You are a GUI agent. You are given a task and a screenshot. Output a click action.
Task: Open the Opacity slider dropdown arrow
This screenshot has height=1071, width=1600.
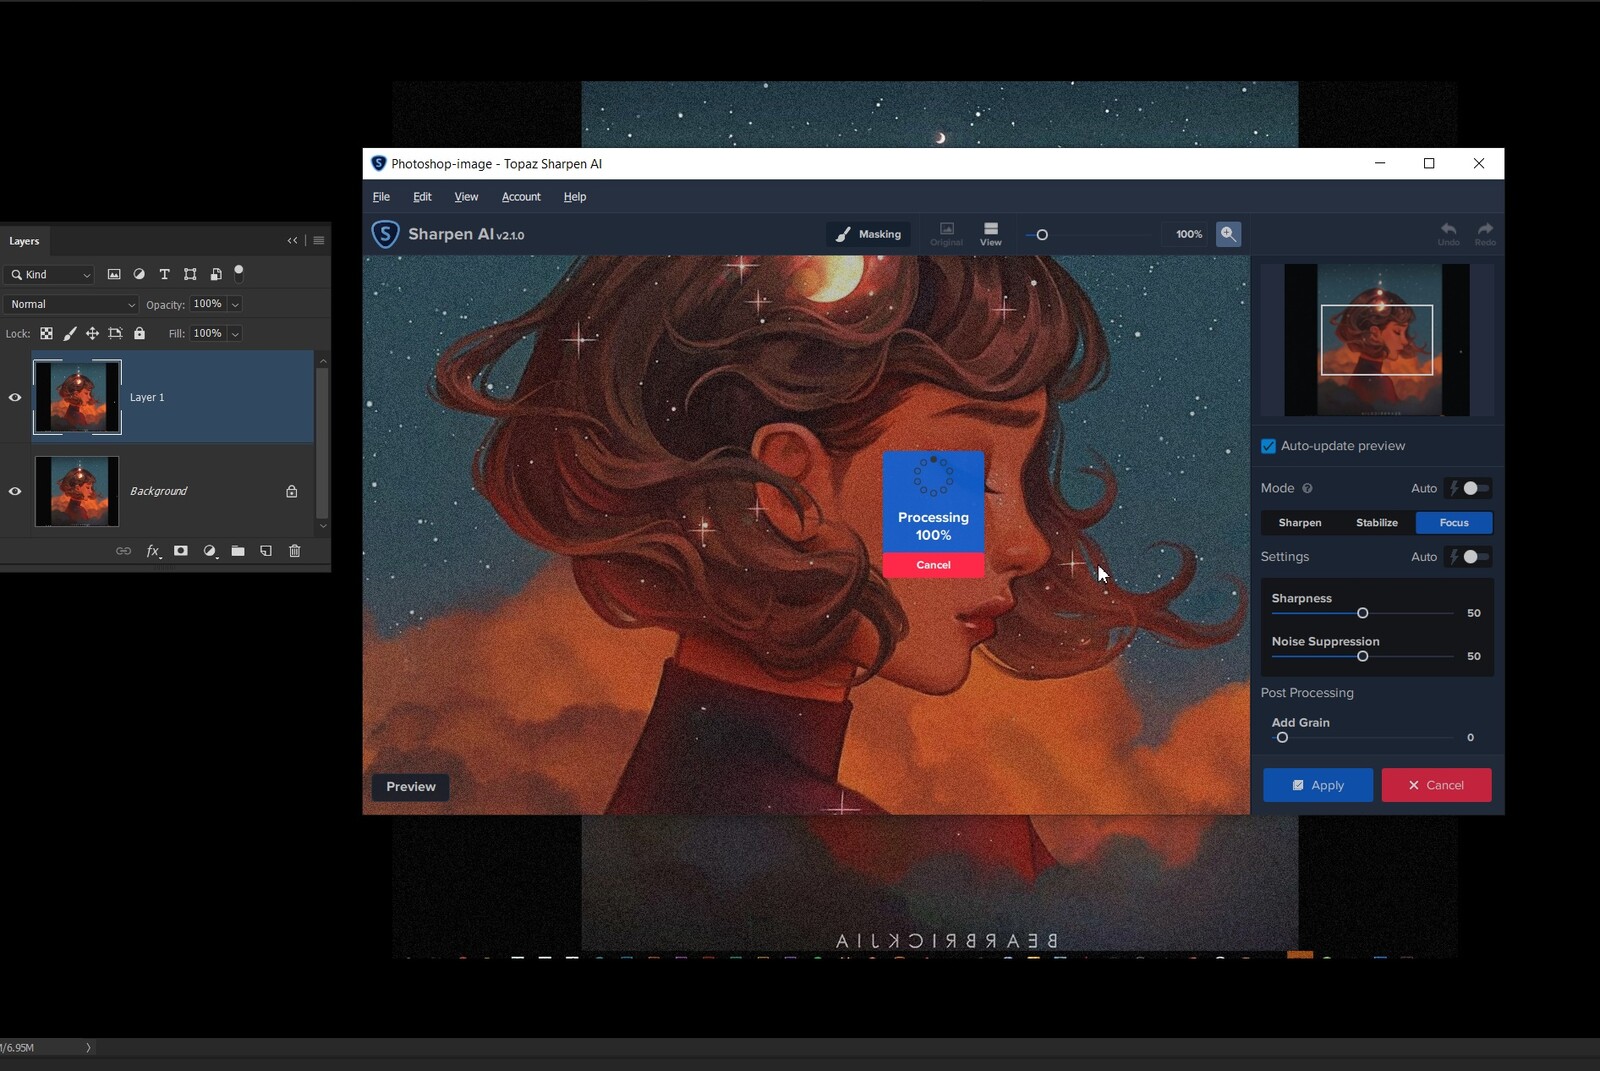point(235,305)
